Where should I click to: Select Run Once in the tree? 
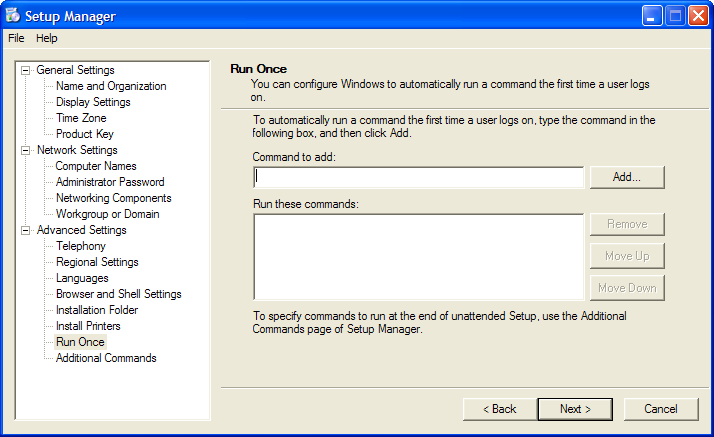click(80, 342)
